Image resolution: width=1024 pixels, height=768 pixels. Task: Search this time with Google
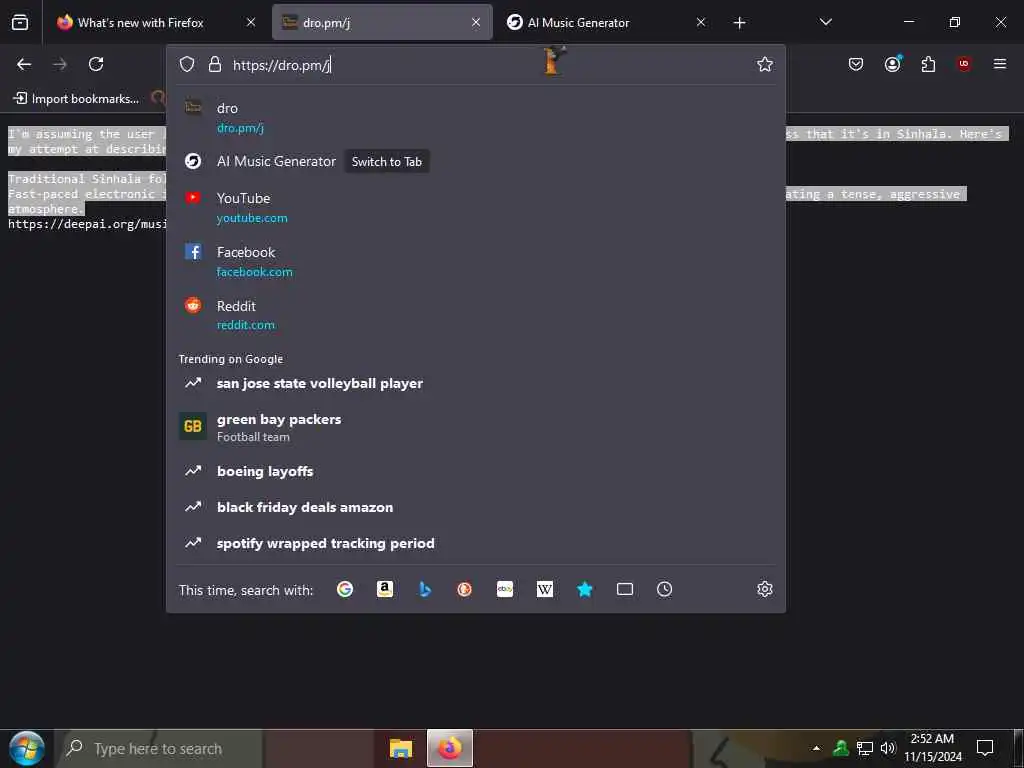pos(345,589)
